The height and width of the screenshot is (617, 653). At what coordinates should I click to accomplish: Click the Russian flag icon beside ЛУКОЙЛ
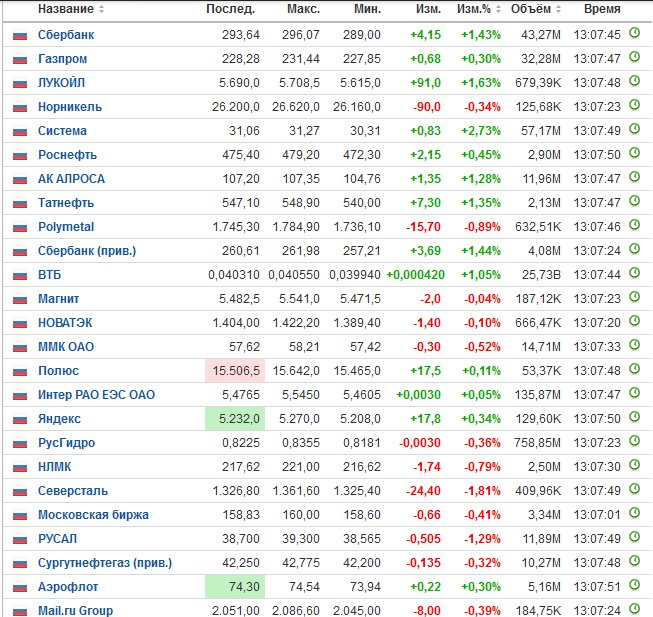coord(20,84)
